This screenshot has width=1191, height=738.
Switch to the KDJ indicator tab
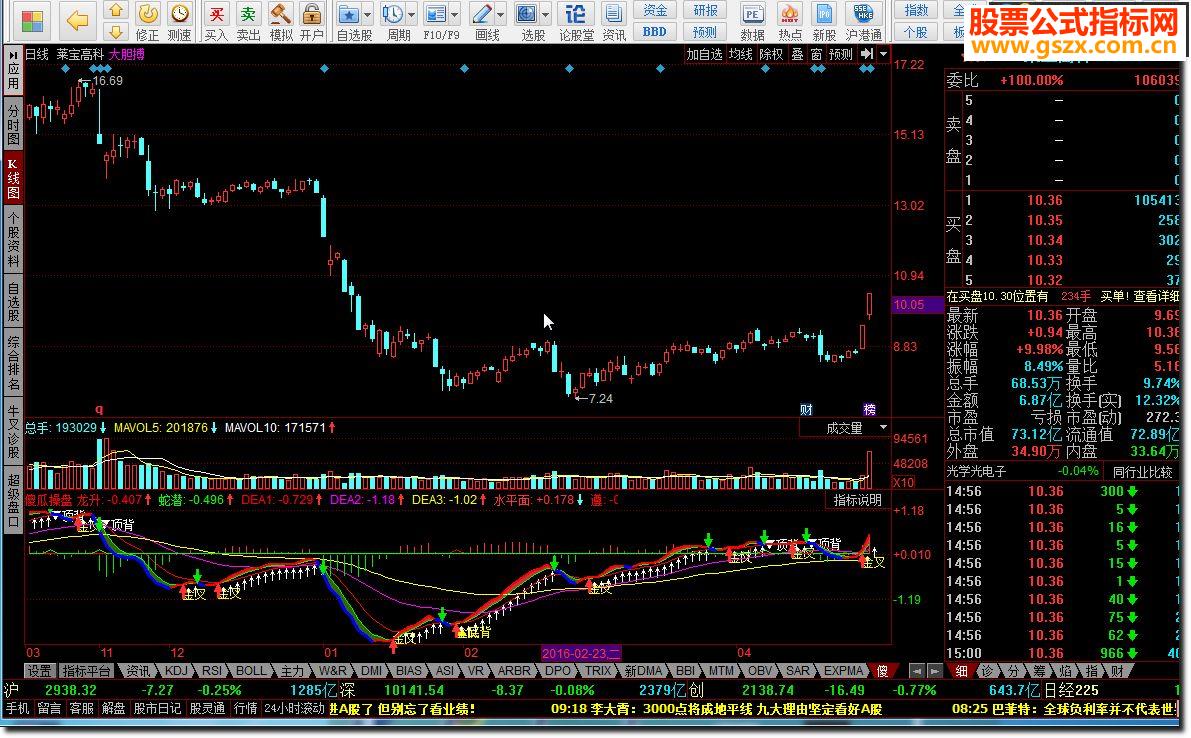175,670
